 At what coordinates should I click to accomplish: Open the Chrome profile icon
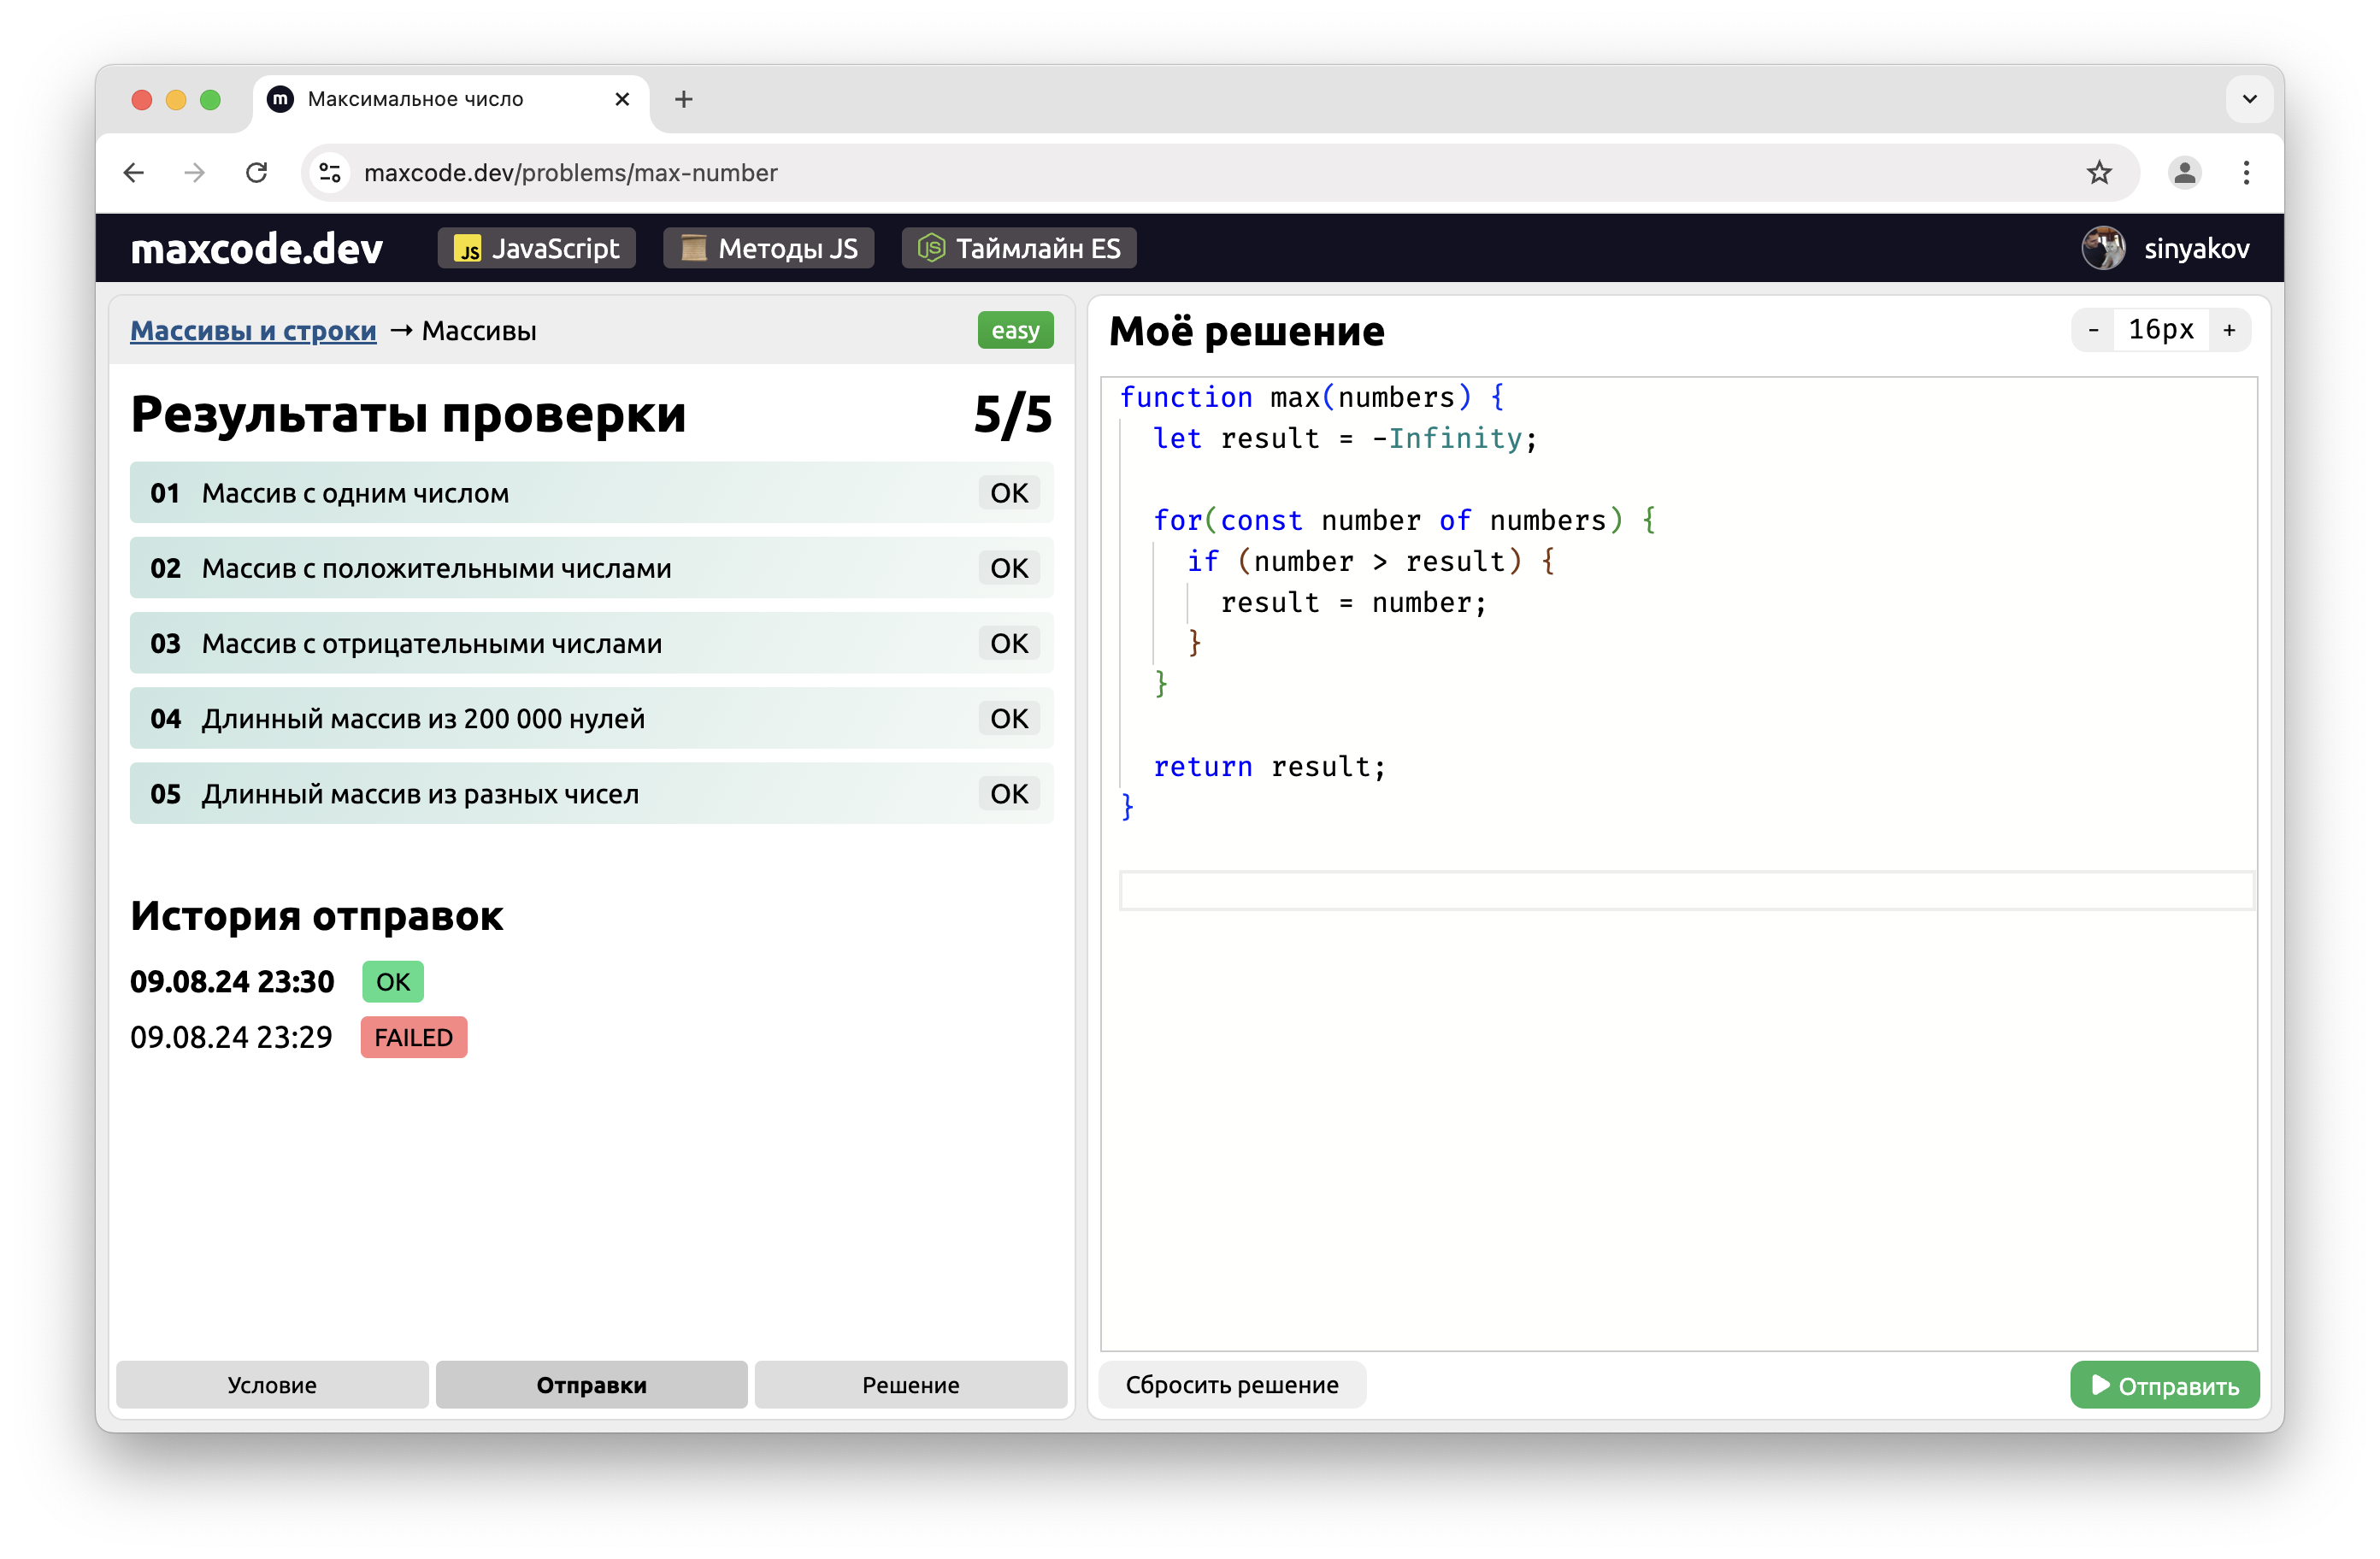(2184, 173)
